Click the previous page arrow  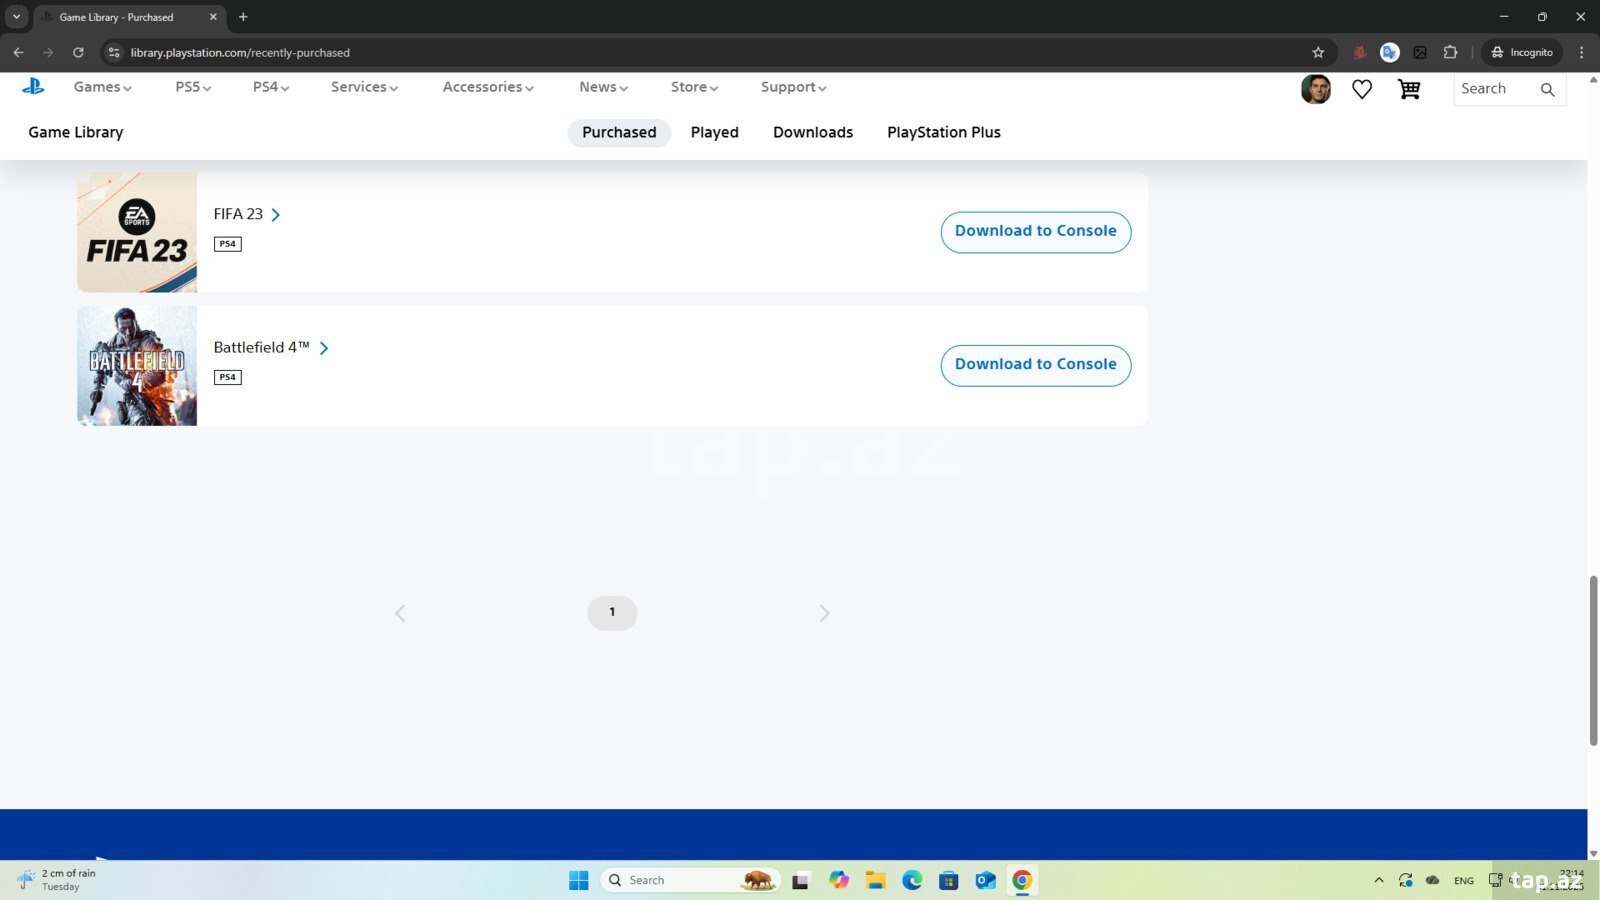(x=400, y=613)
